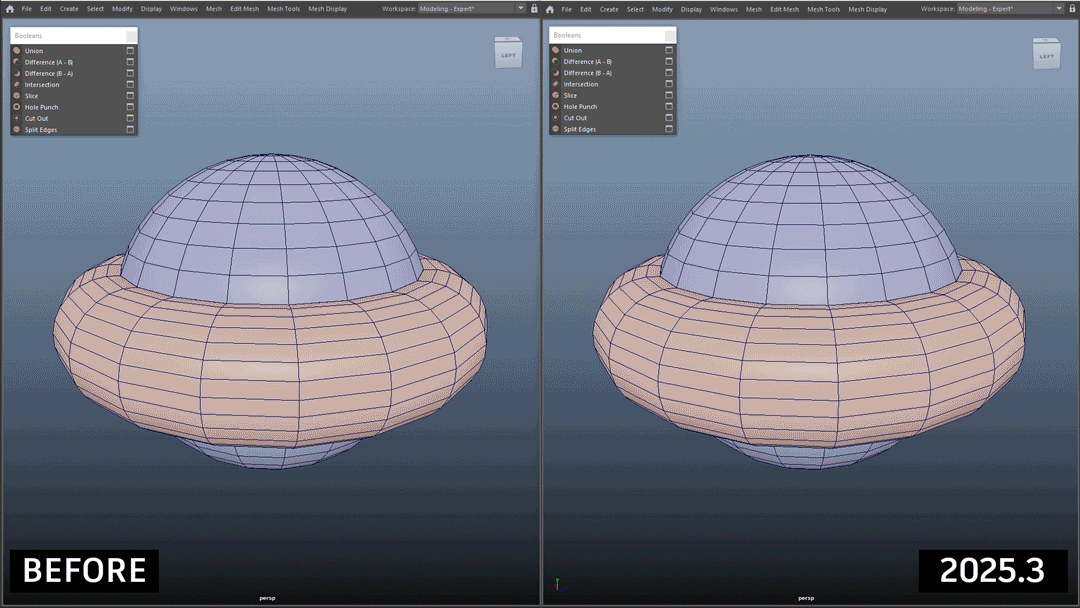Click the square button on the Booleans header in the 2025.3 pane
The image size is (1080, 608).
click(670, 36)
